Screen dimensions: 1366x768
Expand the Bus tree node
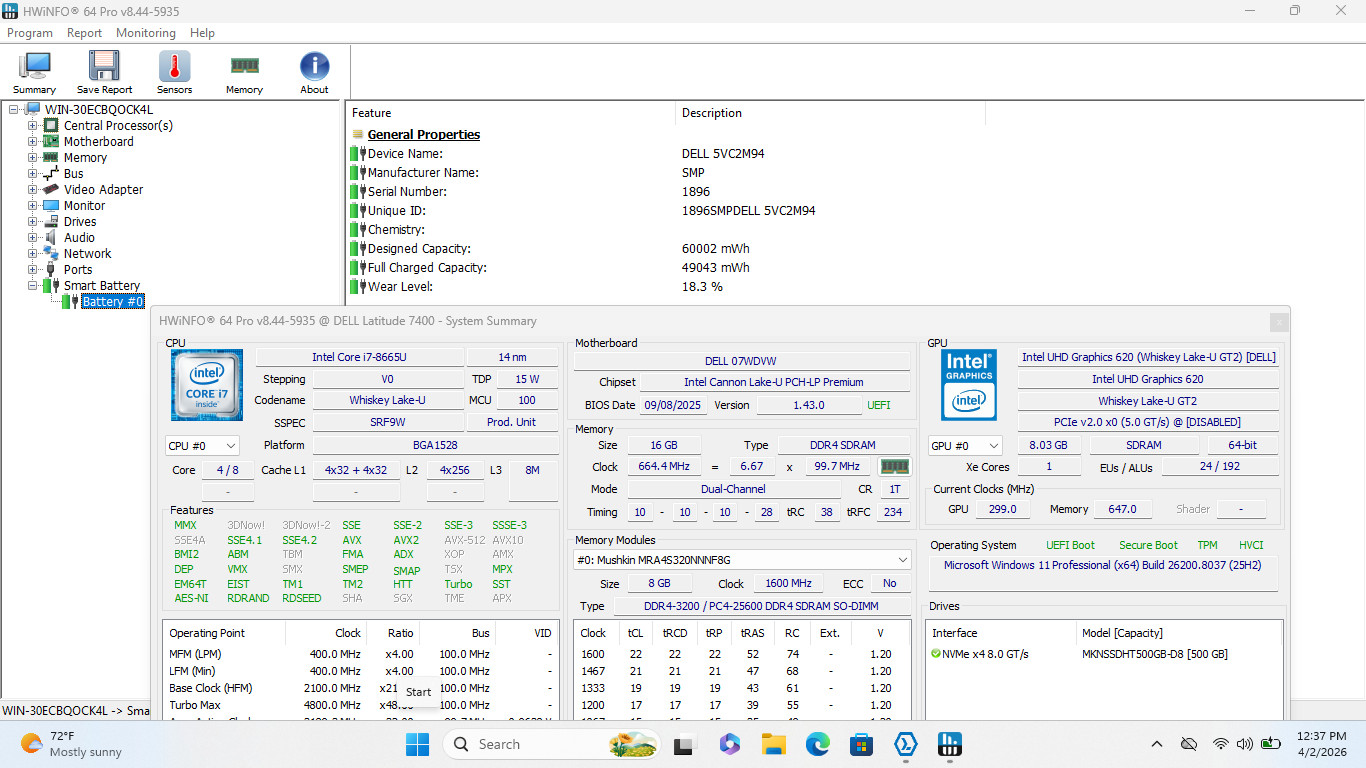click(x=33, y=173)
